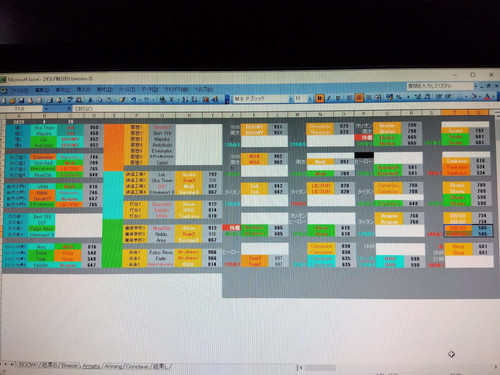The height and width of the screenshot is (375, 500).
Task: Click the Decrease Decimal icon
Action: click(x=427, y=97)
